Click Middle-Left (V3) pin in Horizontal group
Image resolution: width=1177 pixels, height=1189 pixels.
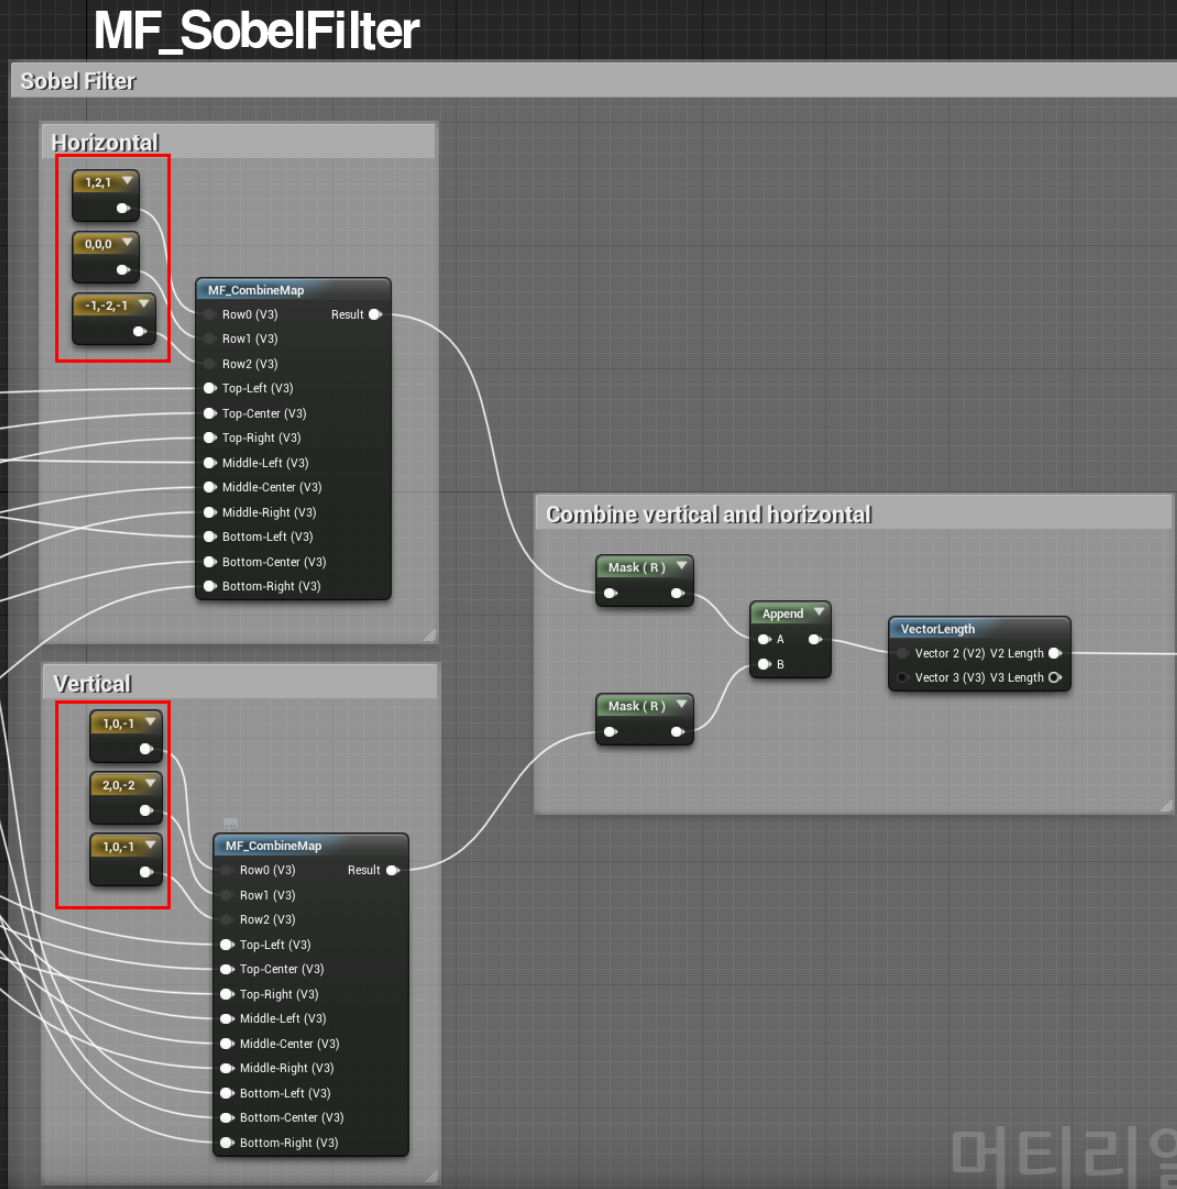click(210, 463)
